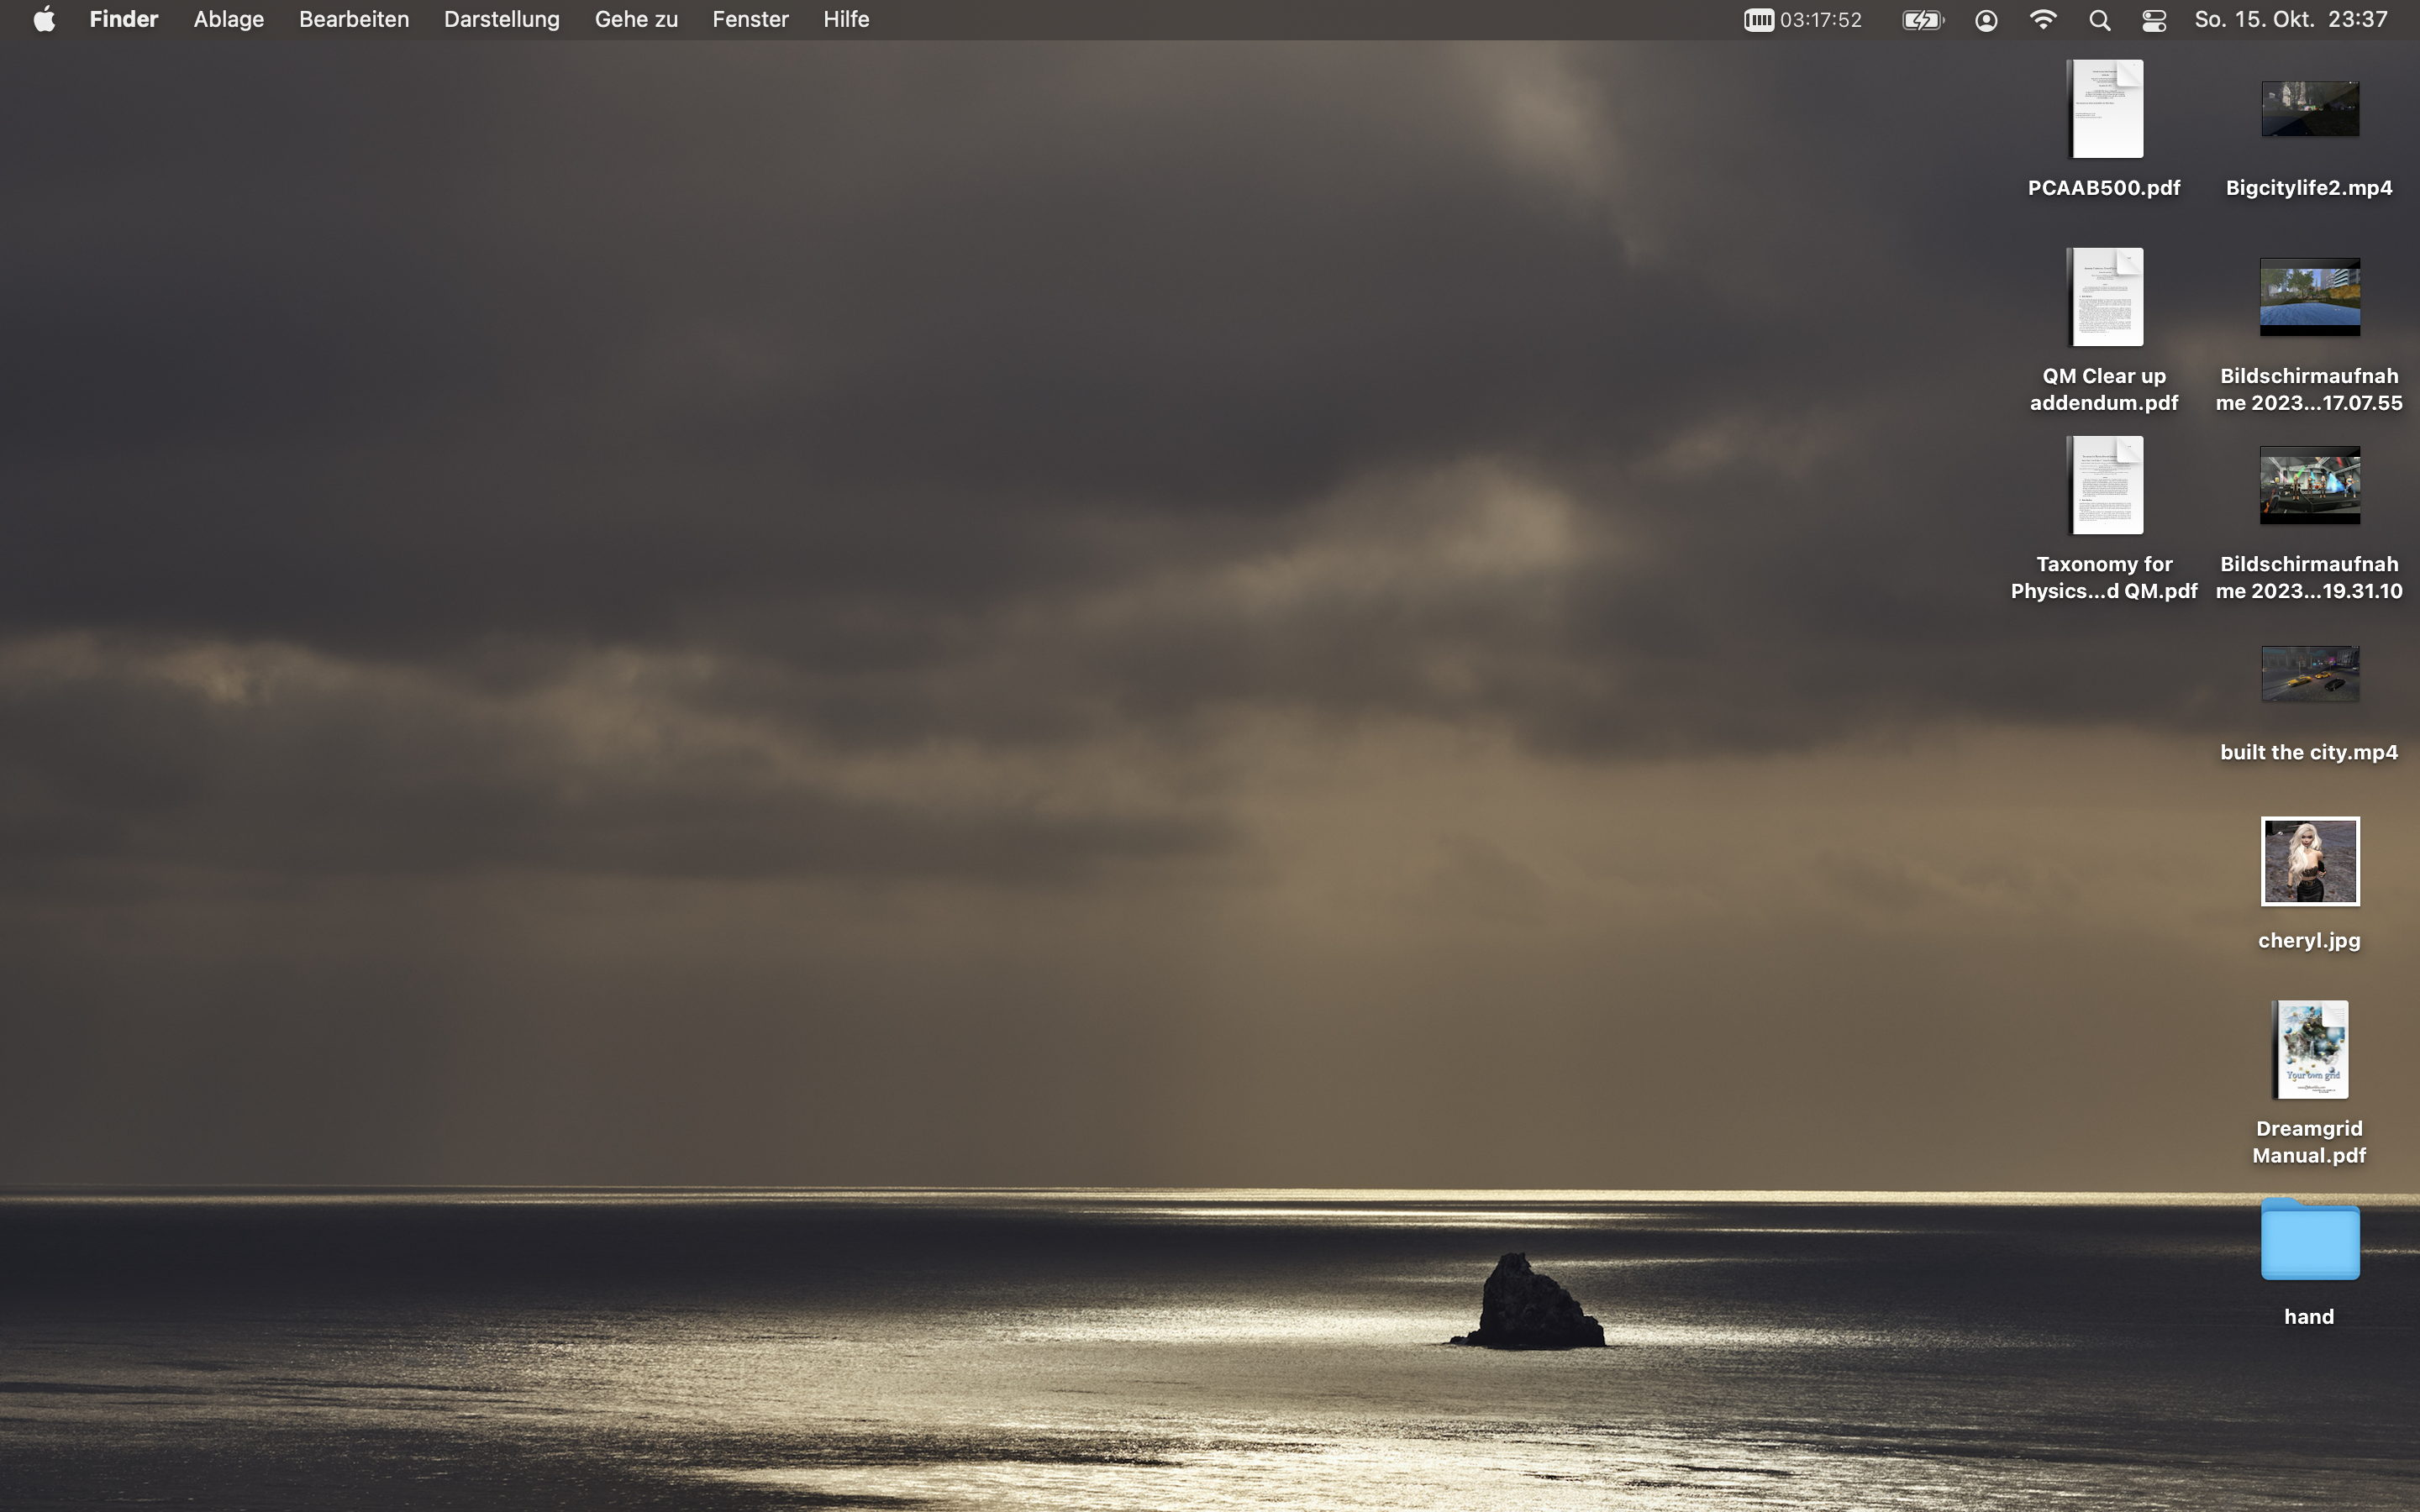The height and width of the screenshot is (1512, 2420).
Task: Select the hand folder icon
Action: [x=2309, y=1240]
